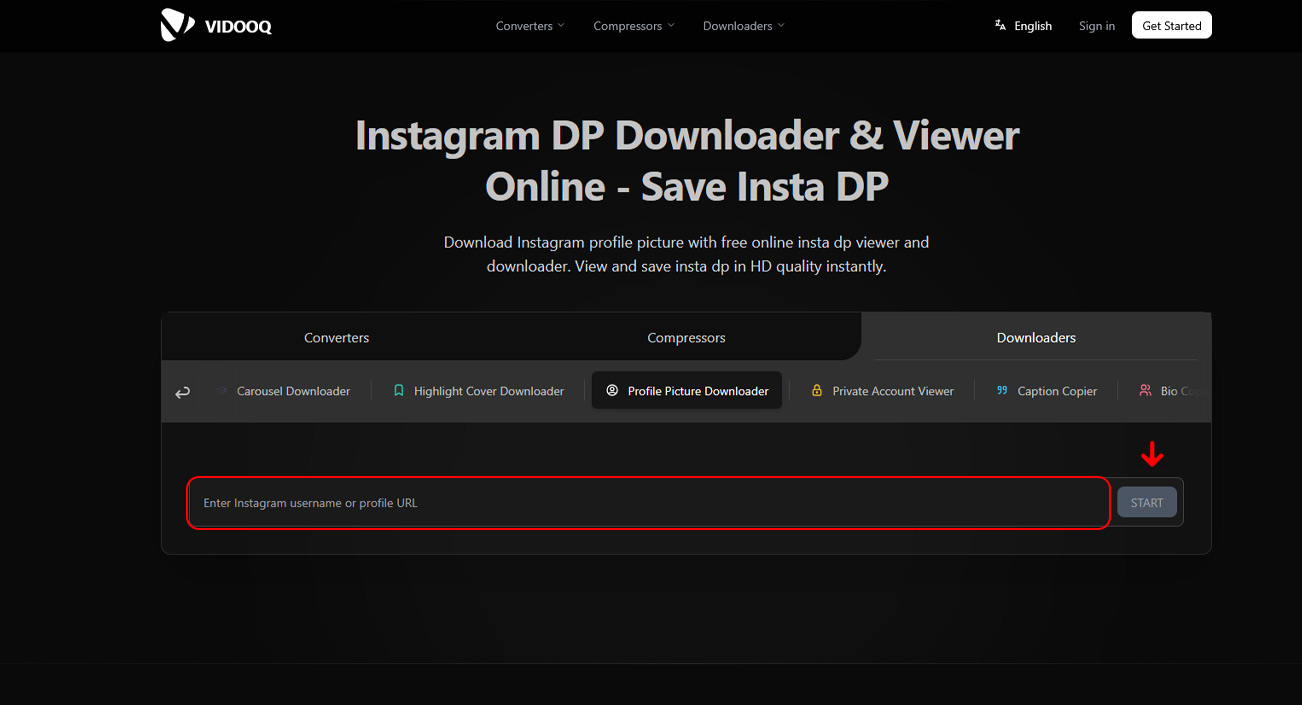1302x705 pixels.
Task: Expand the Downloaders dropdown in navbar
Action: point(743,26)
